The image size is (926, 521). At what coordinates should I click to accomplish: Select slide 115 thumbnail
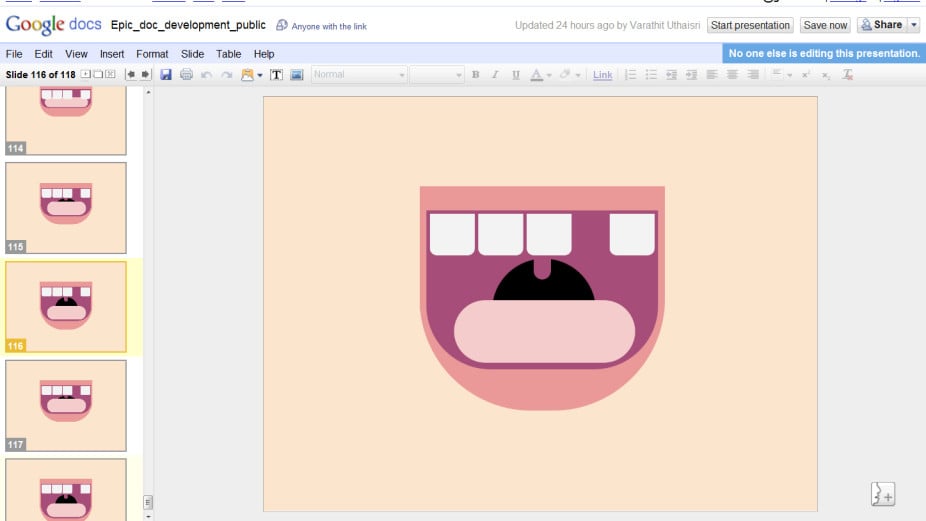pos(66,207)
